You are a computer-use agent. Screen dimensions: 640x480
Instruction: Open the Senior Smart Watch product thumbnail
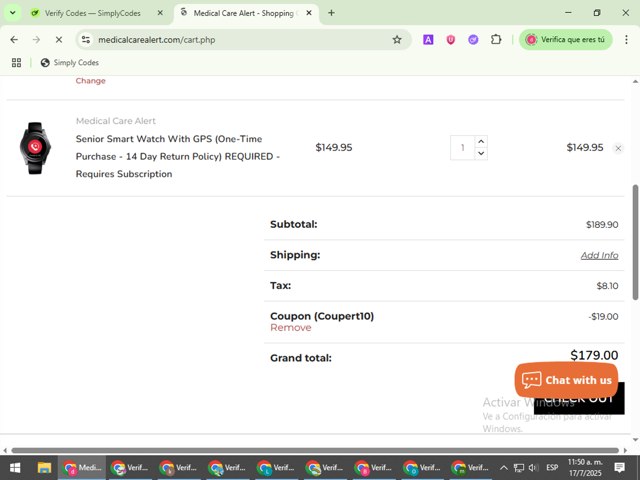(x=35, y=148)
